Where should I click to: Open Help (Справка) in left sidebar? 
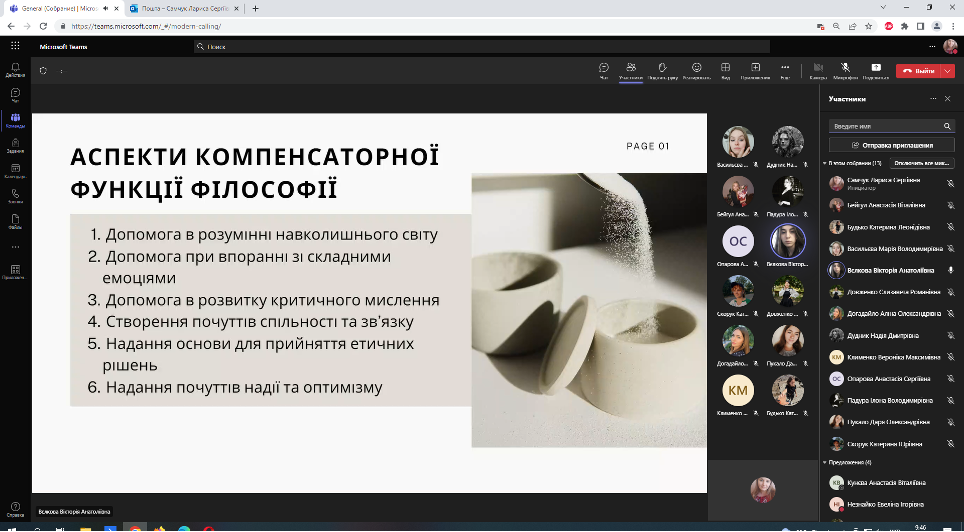(x=15, y=510)
